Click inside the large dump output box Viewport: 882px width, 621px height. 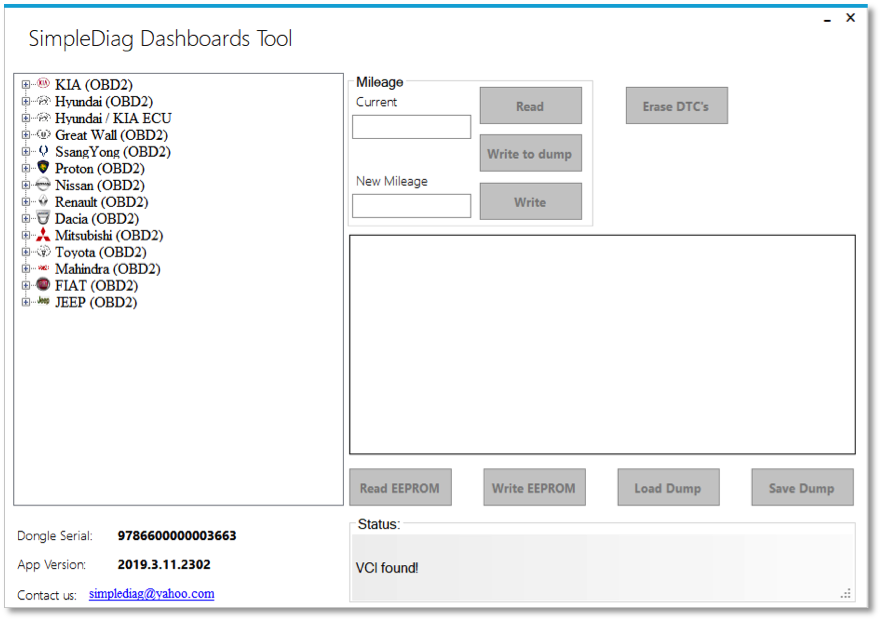tap(602, 344)
